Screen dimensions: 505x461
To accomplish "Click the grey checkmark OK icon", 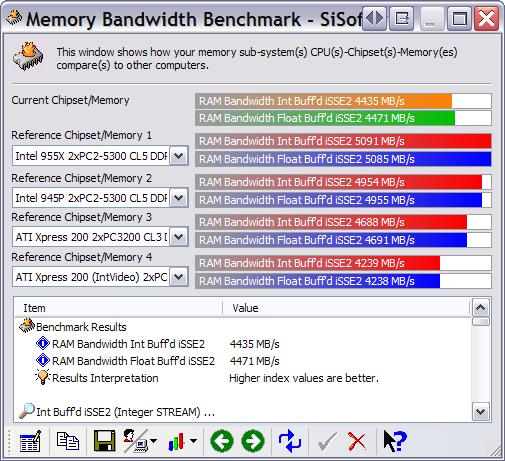I will (x=327, y=441).
